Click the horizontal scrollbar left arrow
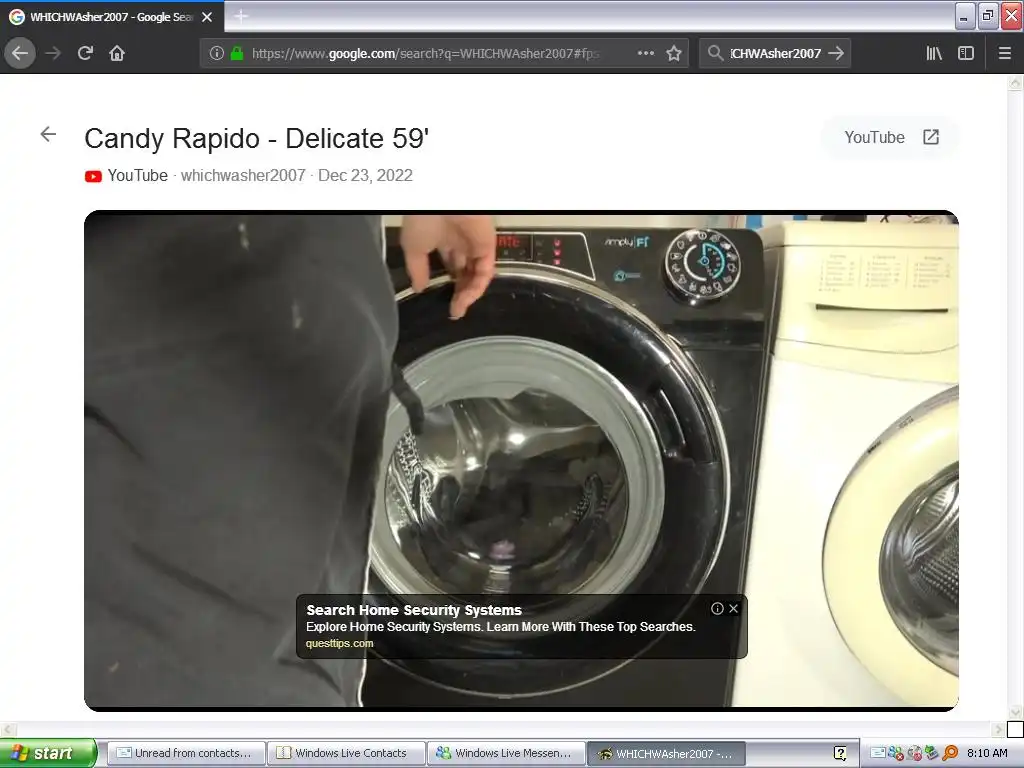 7,729
